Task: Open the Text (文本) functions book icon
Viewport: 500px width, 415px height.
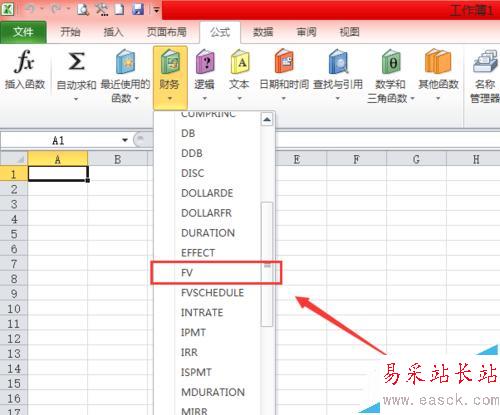Action: click(240, 61)
